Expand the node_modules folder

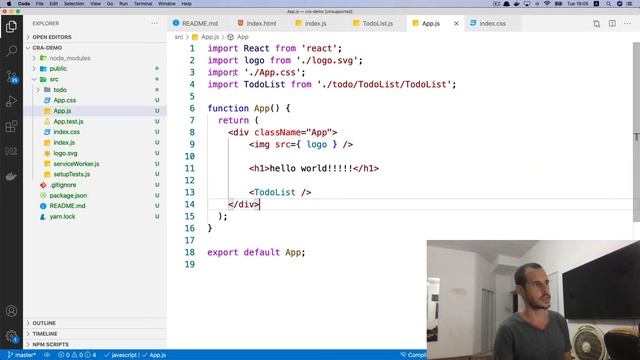pos(70,58)
